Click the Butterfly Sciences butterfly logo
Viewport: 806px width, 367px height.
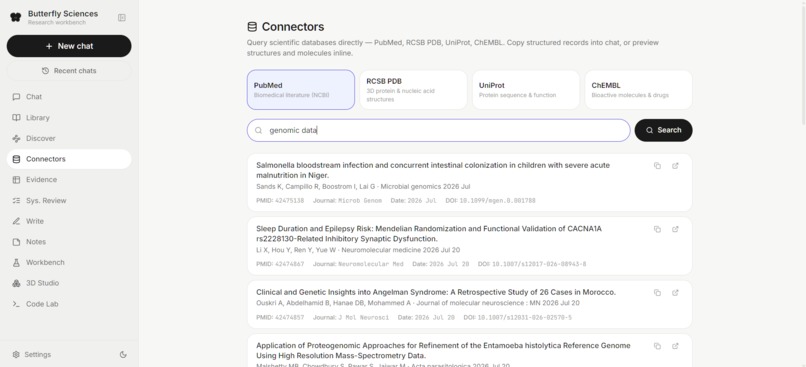pos(15,17)
